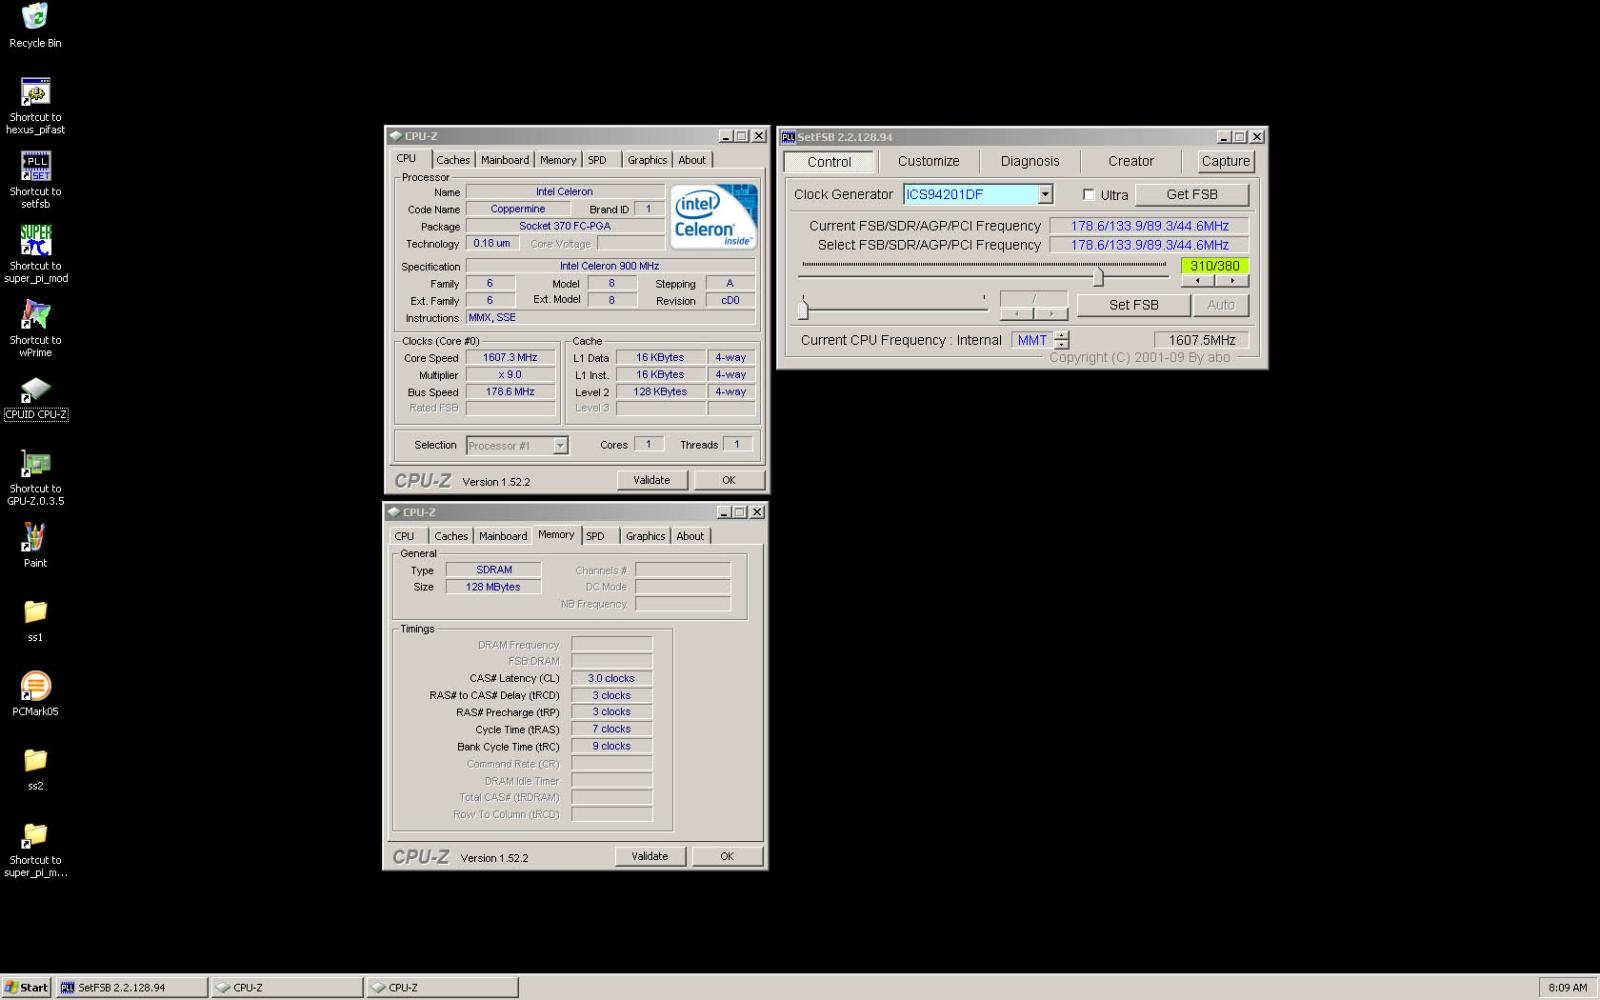This screenshot has height=1000, width=1600.
Task: Open the Clock Generator dropdown
Action: pyautogui.click(x=1045, y=194)
